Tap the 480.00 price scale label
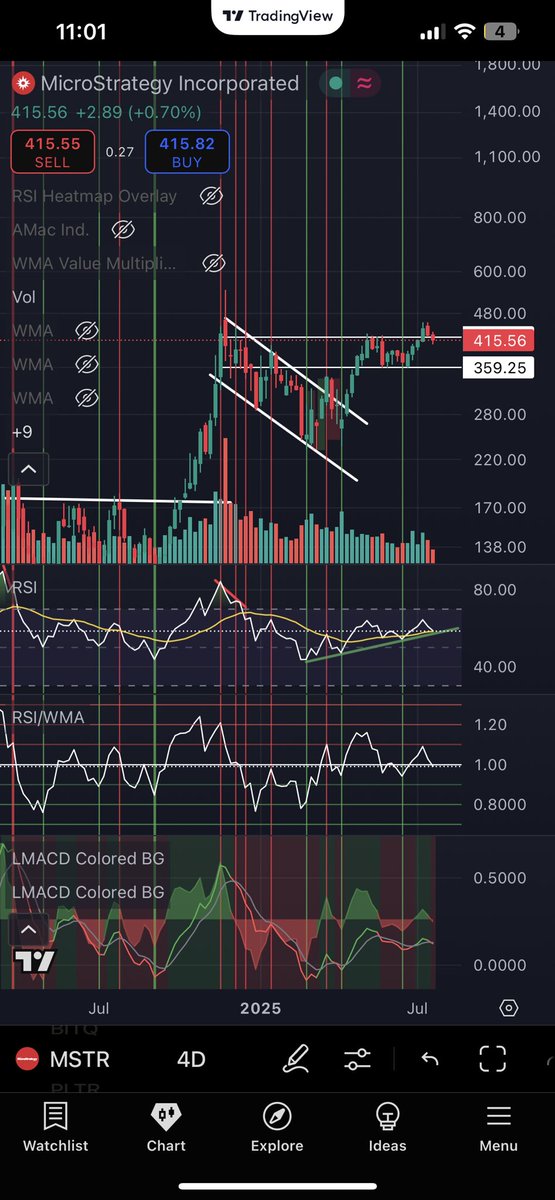 501,313
